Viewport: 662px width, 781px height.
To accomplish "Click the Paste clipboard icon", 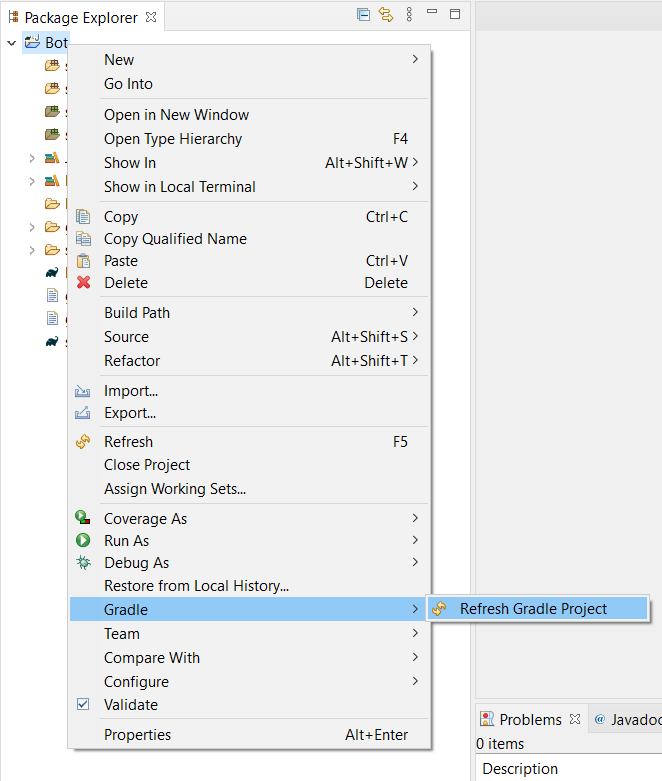I will click(83, 260).
